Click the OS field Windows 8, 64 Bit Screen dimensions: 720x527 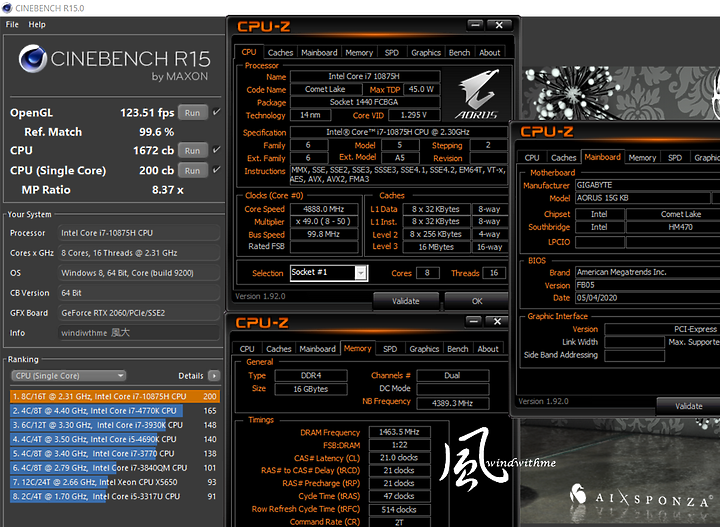139,273
